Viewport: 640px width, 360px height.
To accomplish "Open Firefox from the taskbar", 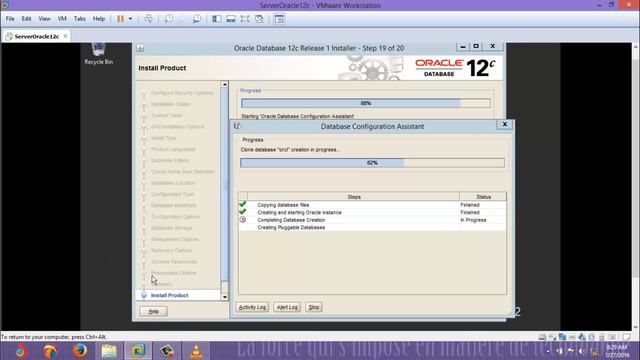I will point(80,351).
